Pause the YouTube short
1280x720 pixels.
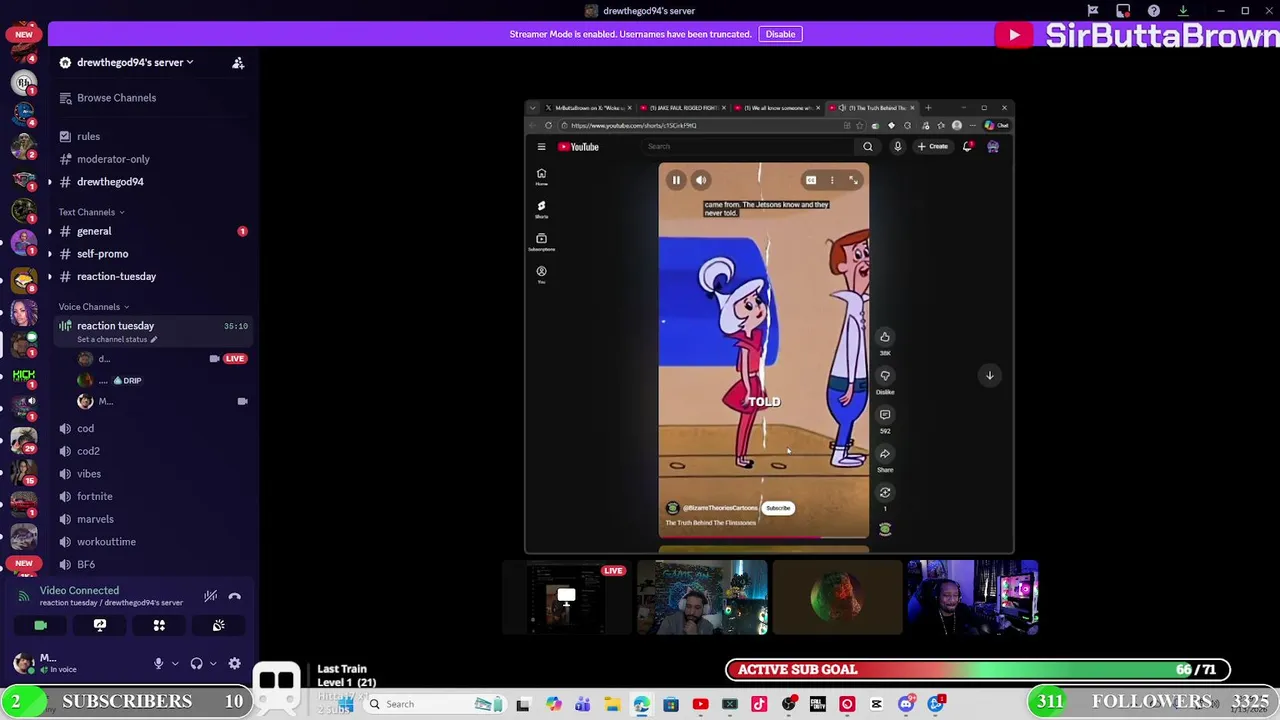coord(676,180)
